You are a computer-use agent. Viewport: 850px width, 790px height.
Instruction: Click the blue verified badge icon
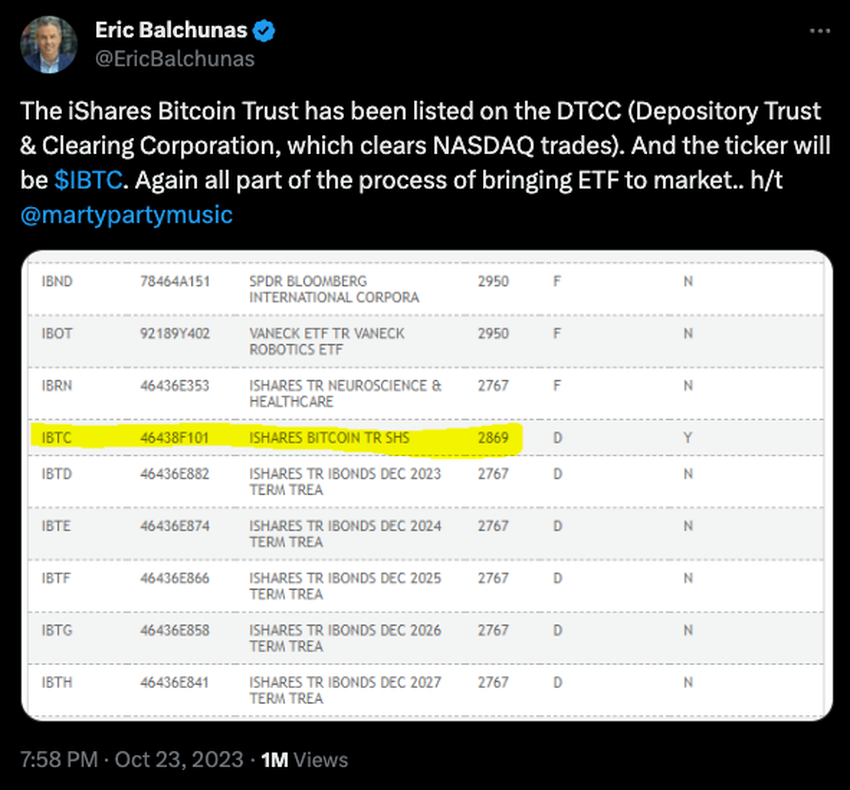tap(264, 30)
